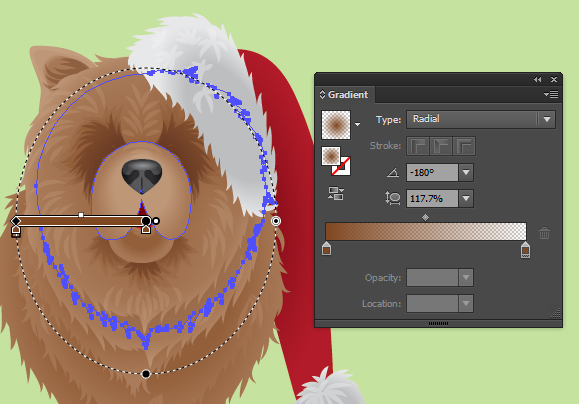Collapse the panel with double-arrow icon
This screenshot has width=579, height=404.
coord(538,79)
